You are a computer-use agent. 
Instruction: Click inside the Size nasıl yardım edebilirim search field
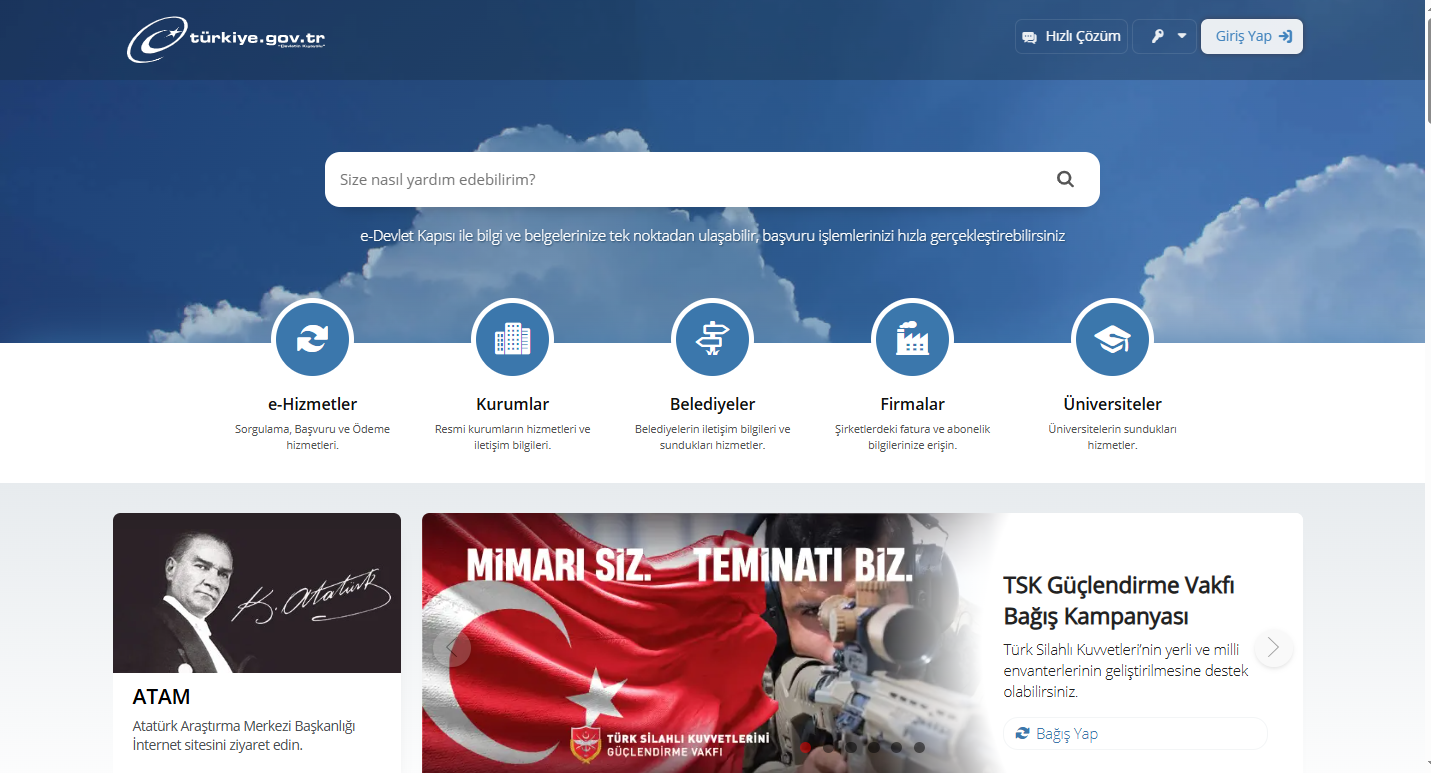click(650, 179)
